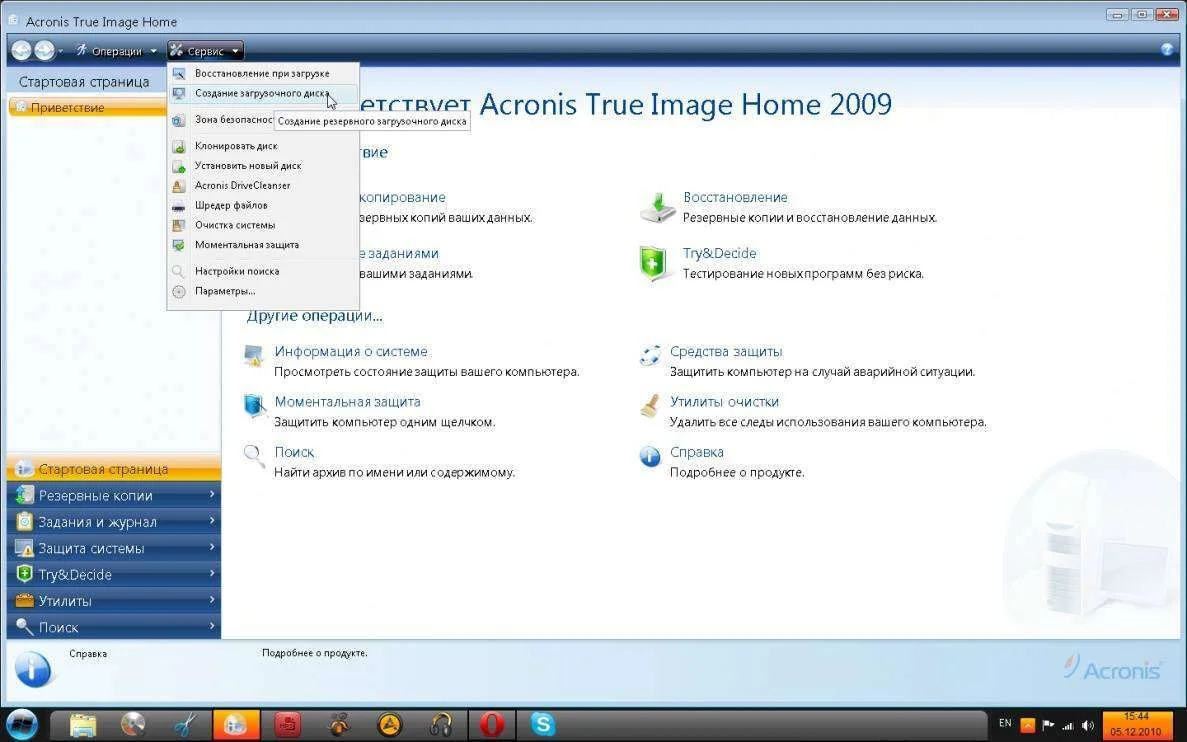
Task: Open the Восстановление link
Action: 735,197
